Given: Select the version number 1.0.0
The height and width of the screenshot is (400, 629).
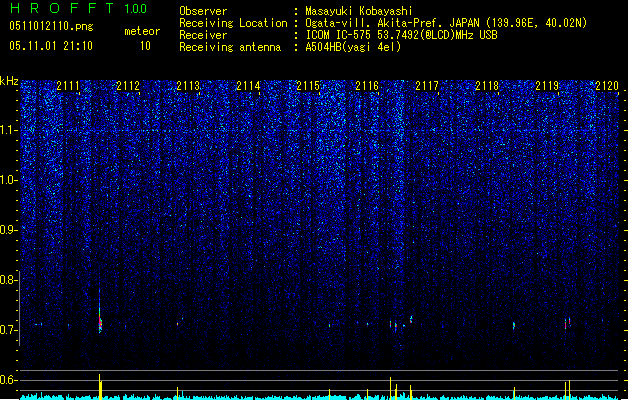Looking at the screenshot, I should point(136,9).
